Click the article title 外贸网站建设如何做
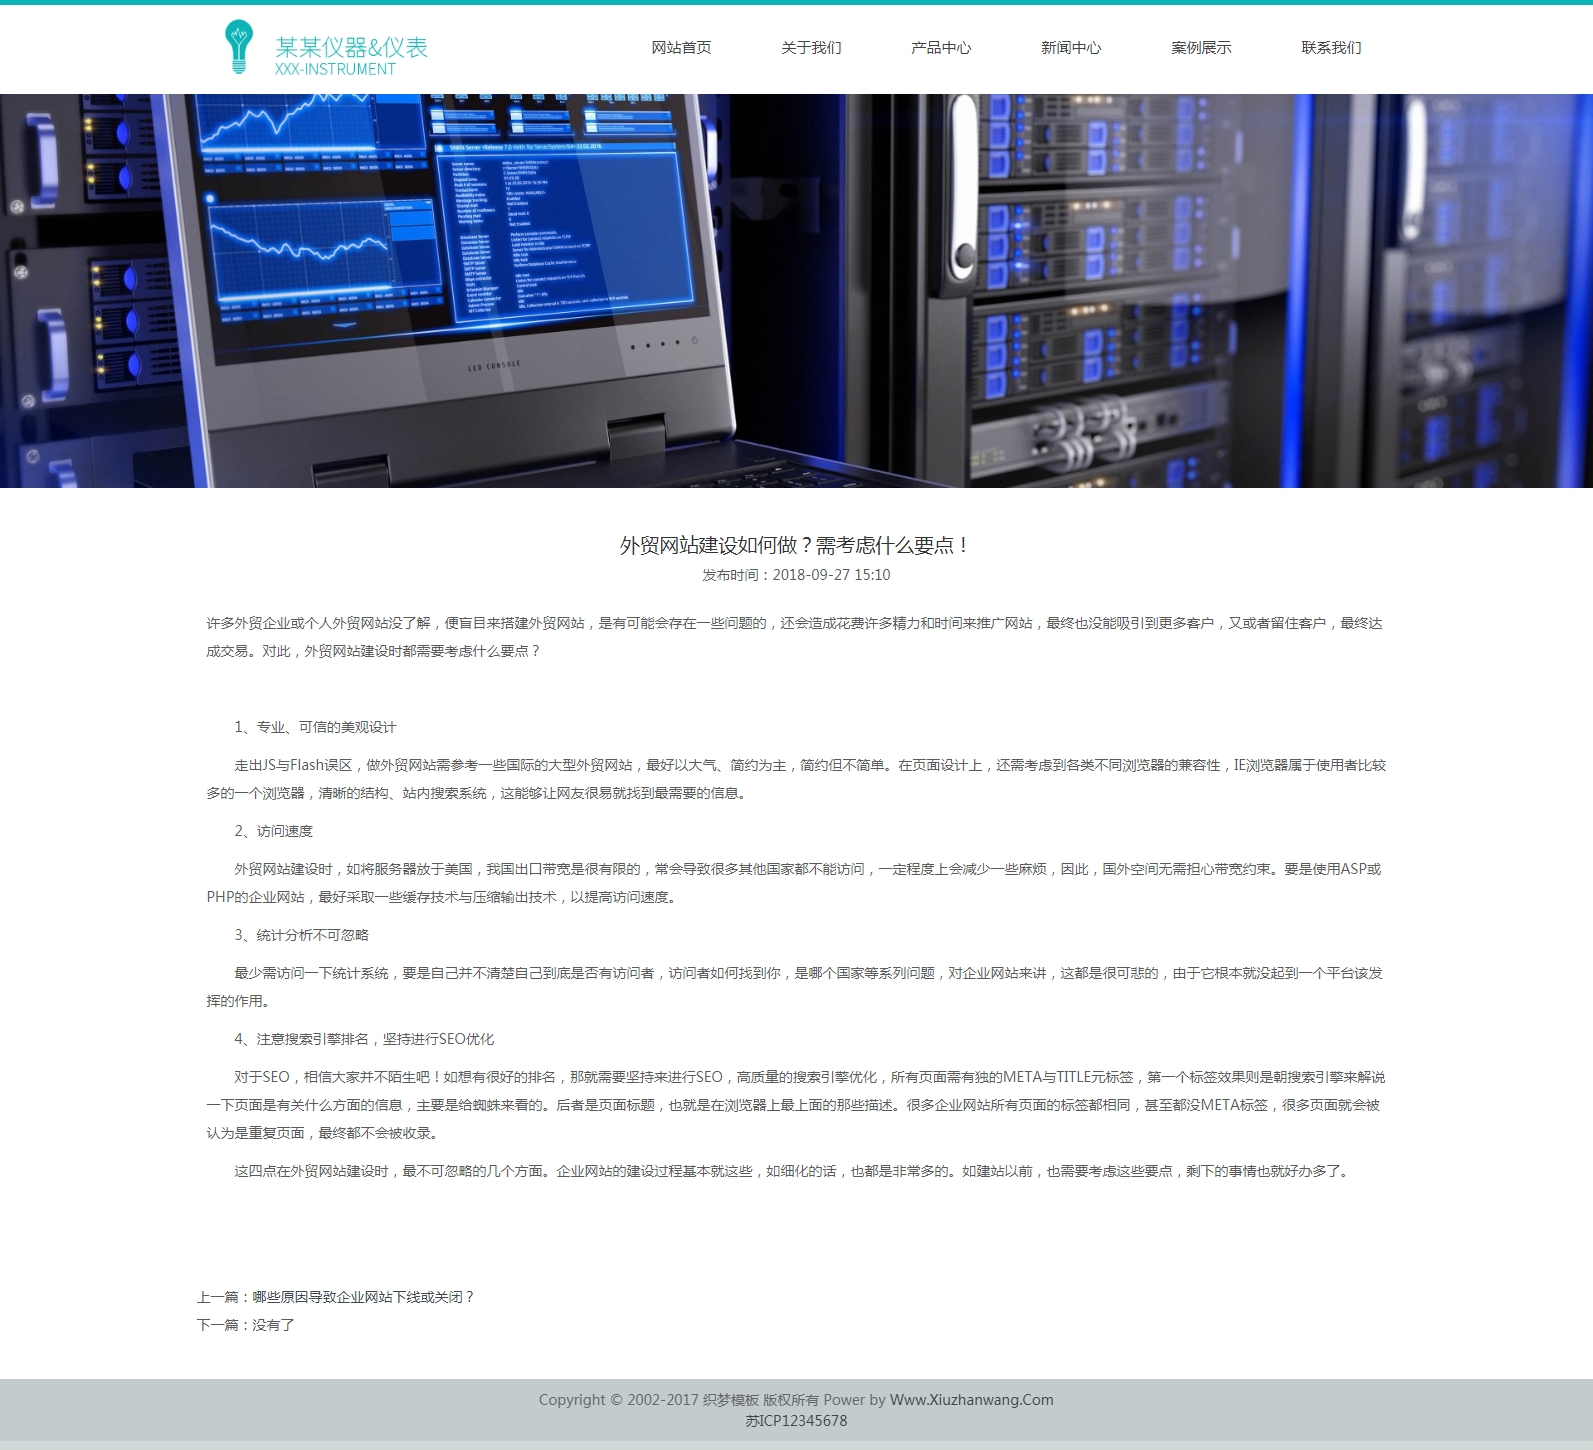 coord(796,545)
